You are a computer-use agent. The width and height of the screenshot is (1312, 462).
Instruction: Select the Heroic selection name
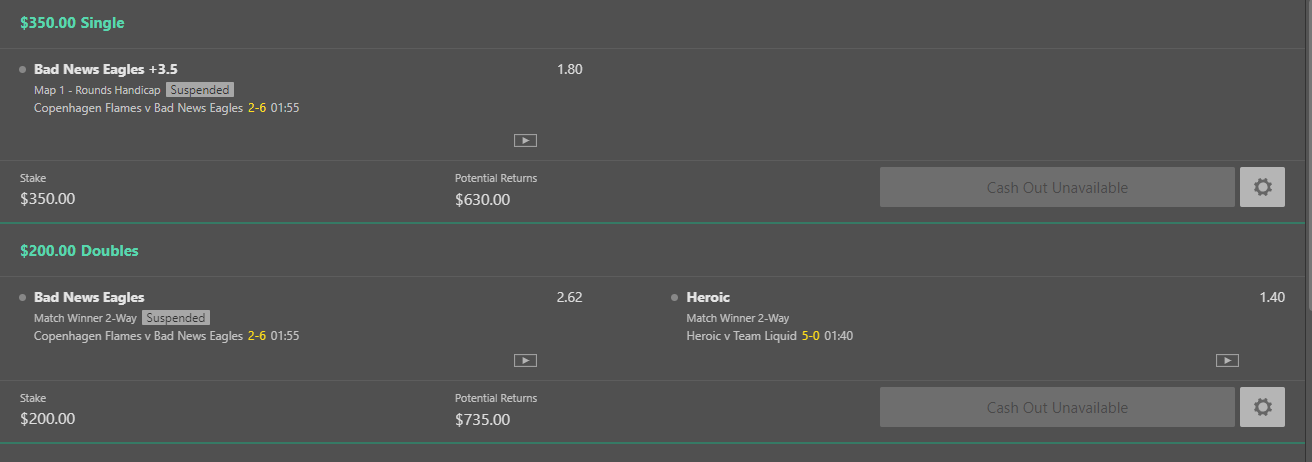pyautogui.click(x=708, y=297)
